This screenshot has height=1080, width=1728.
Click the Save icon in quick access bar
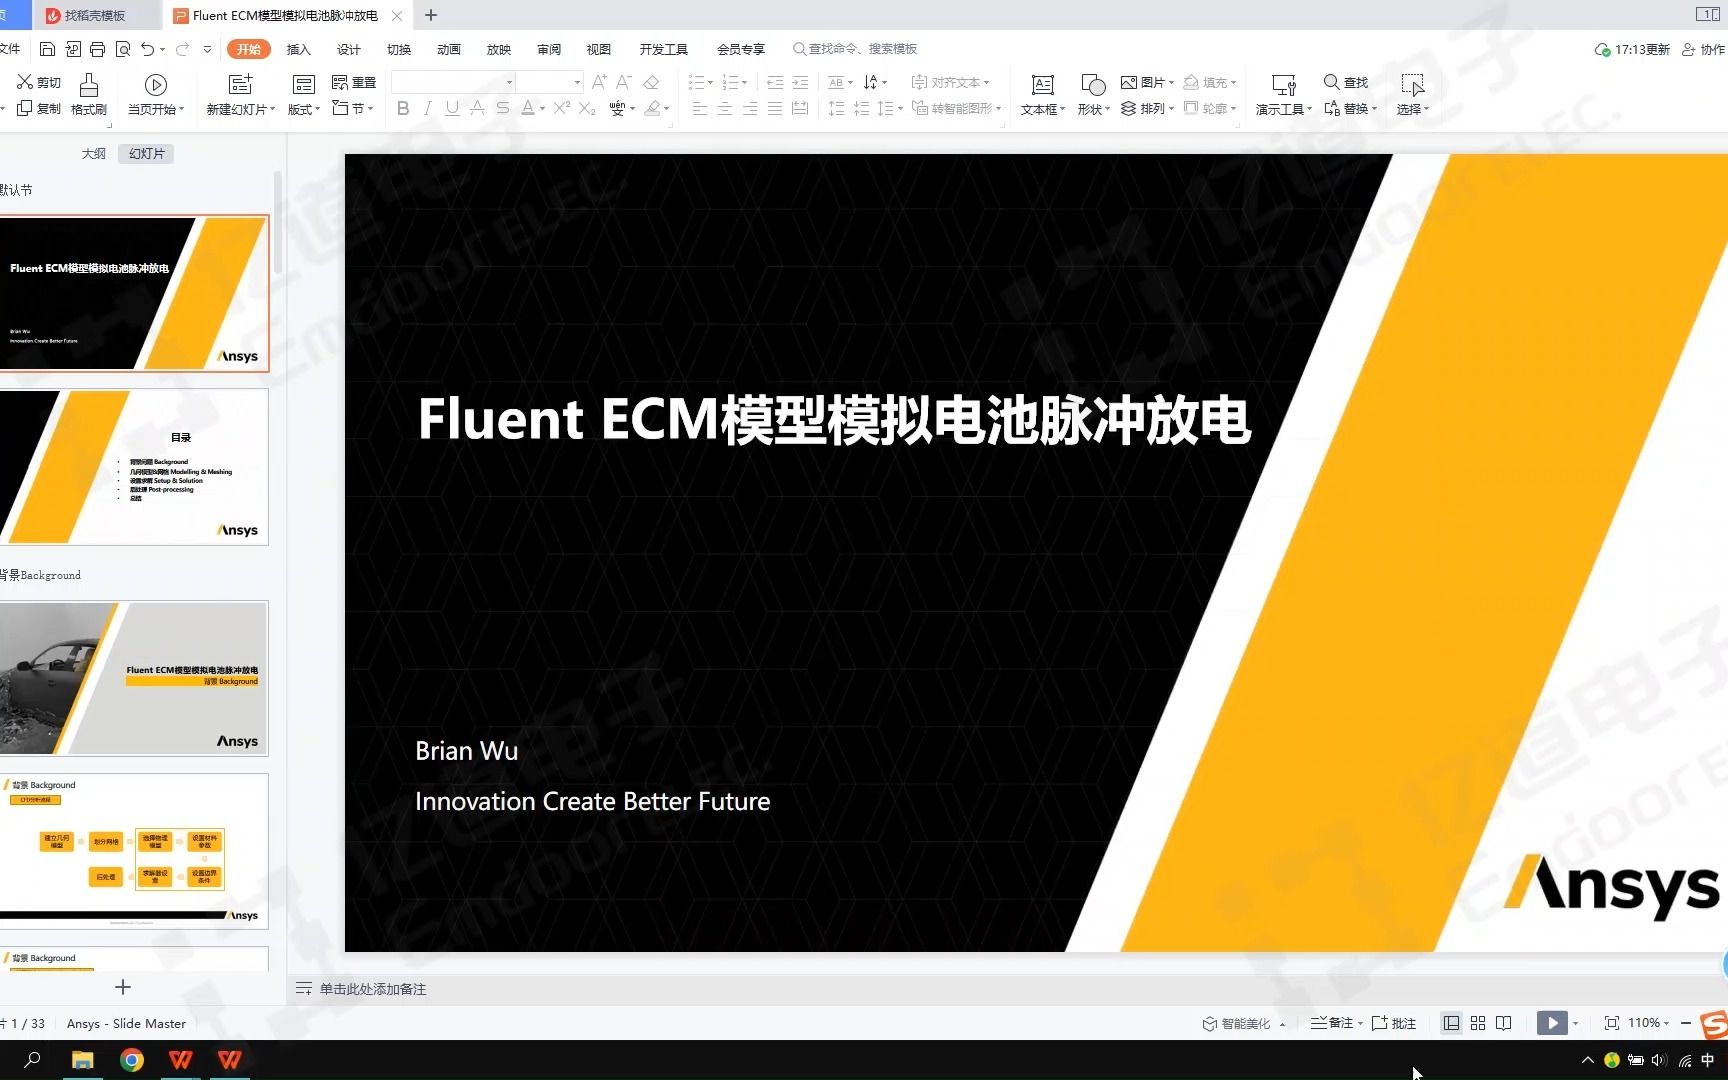point(47,49)
